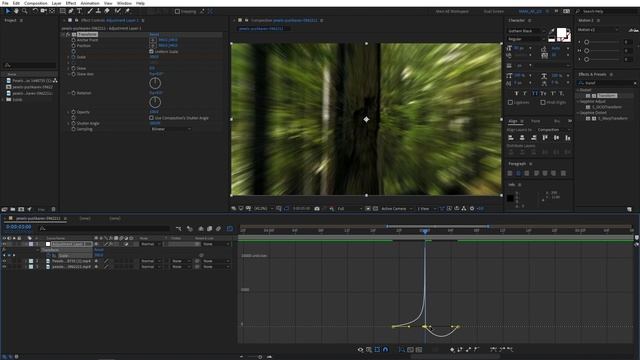
Task: Click the current time indicator on ruler
Action: [x=425, y=231]
